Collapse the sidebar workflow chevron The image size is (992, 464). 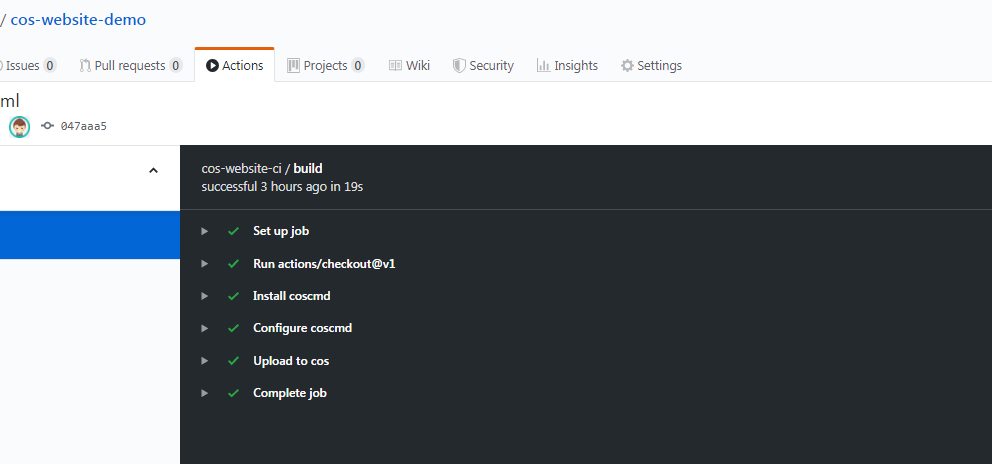tap(153, 170)
